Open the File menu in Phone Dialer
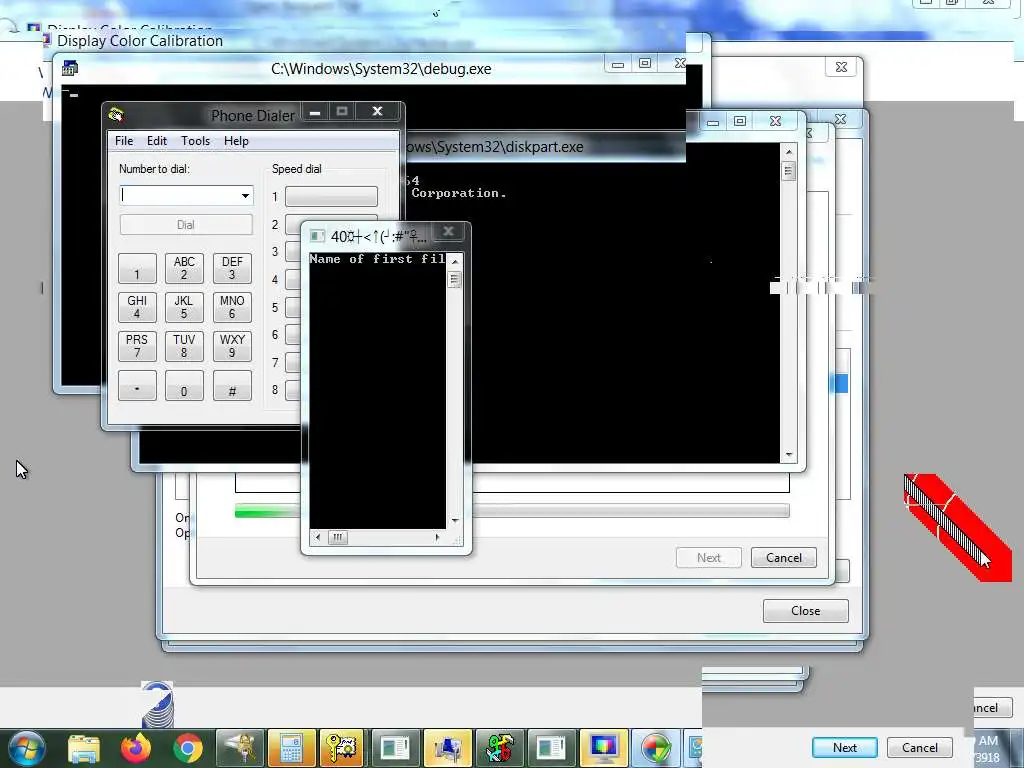The width and height of the screenshot is (1024, 768). click(x=124, y=141)
